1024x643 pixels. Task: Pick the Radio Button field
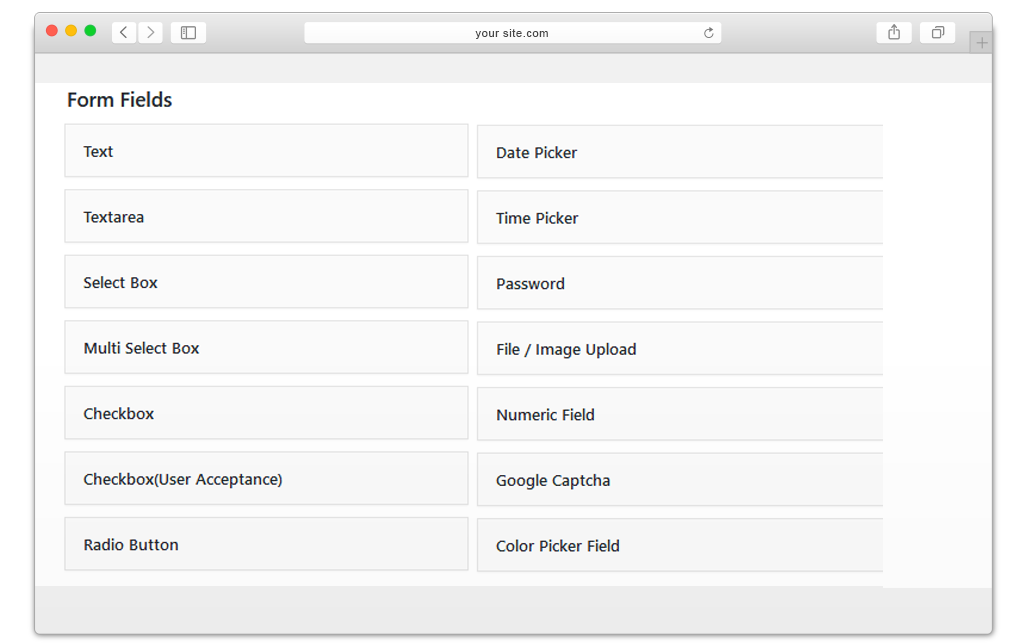click(266, 544)
